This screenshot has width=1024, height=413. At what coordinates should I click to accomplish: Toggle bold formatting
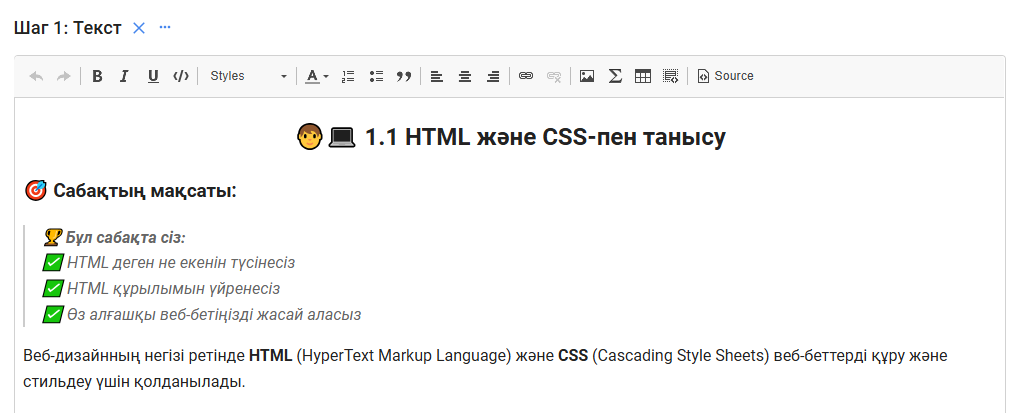point(97,76)
